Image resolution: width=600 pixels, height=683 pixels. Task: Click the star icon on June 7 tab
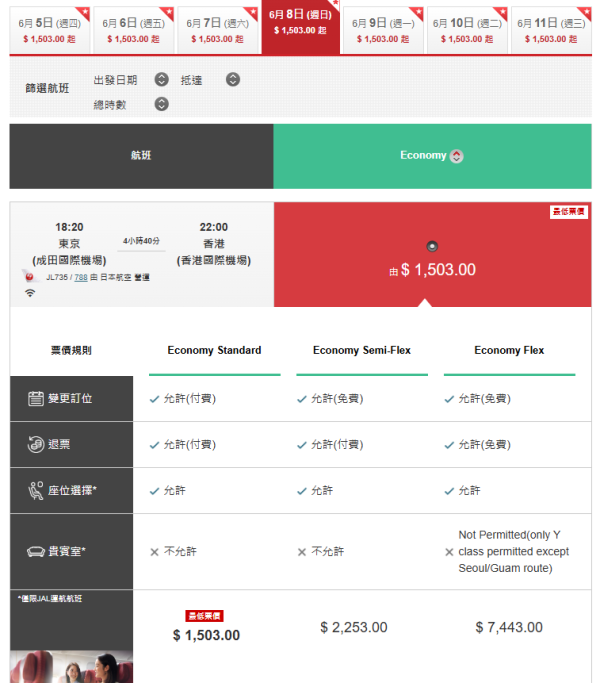[253, 11]
